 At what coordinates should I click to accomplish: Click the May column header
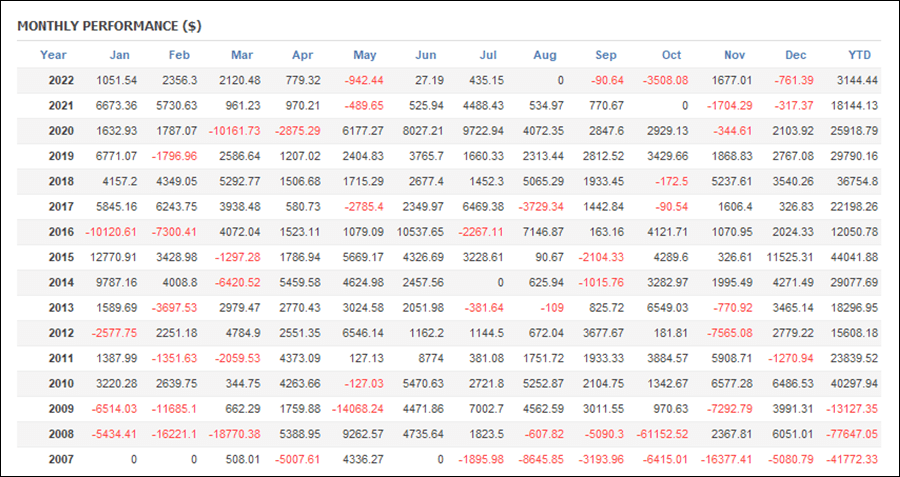point(367,55)
